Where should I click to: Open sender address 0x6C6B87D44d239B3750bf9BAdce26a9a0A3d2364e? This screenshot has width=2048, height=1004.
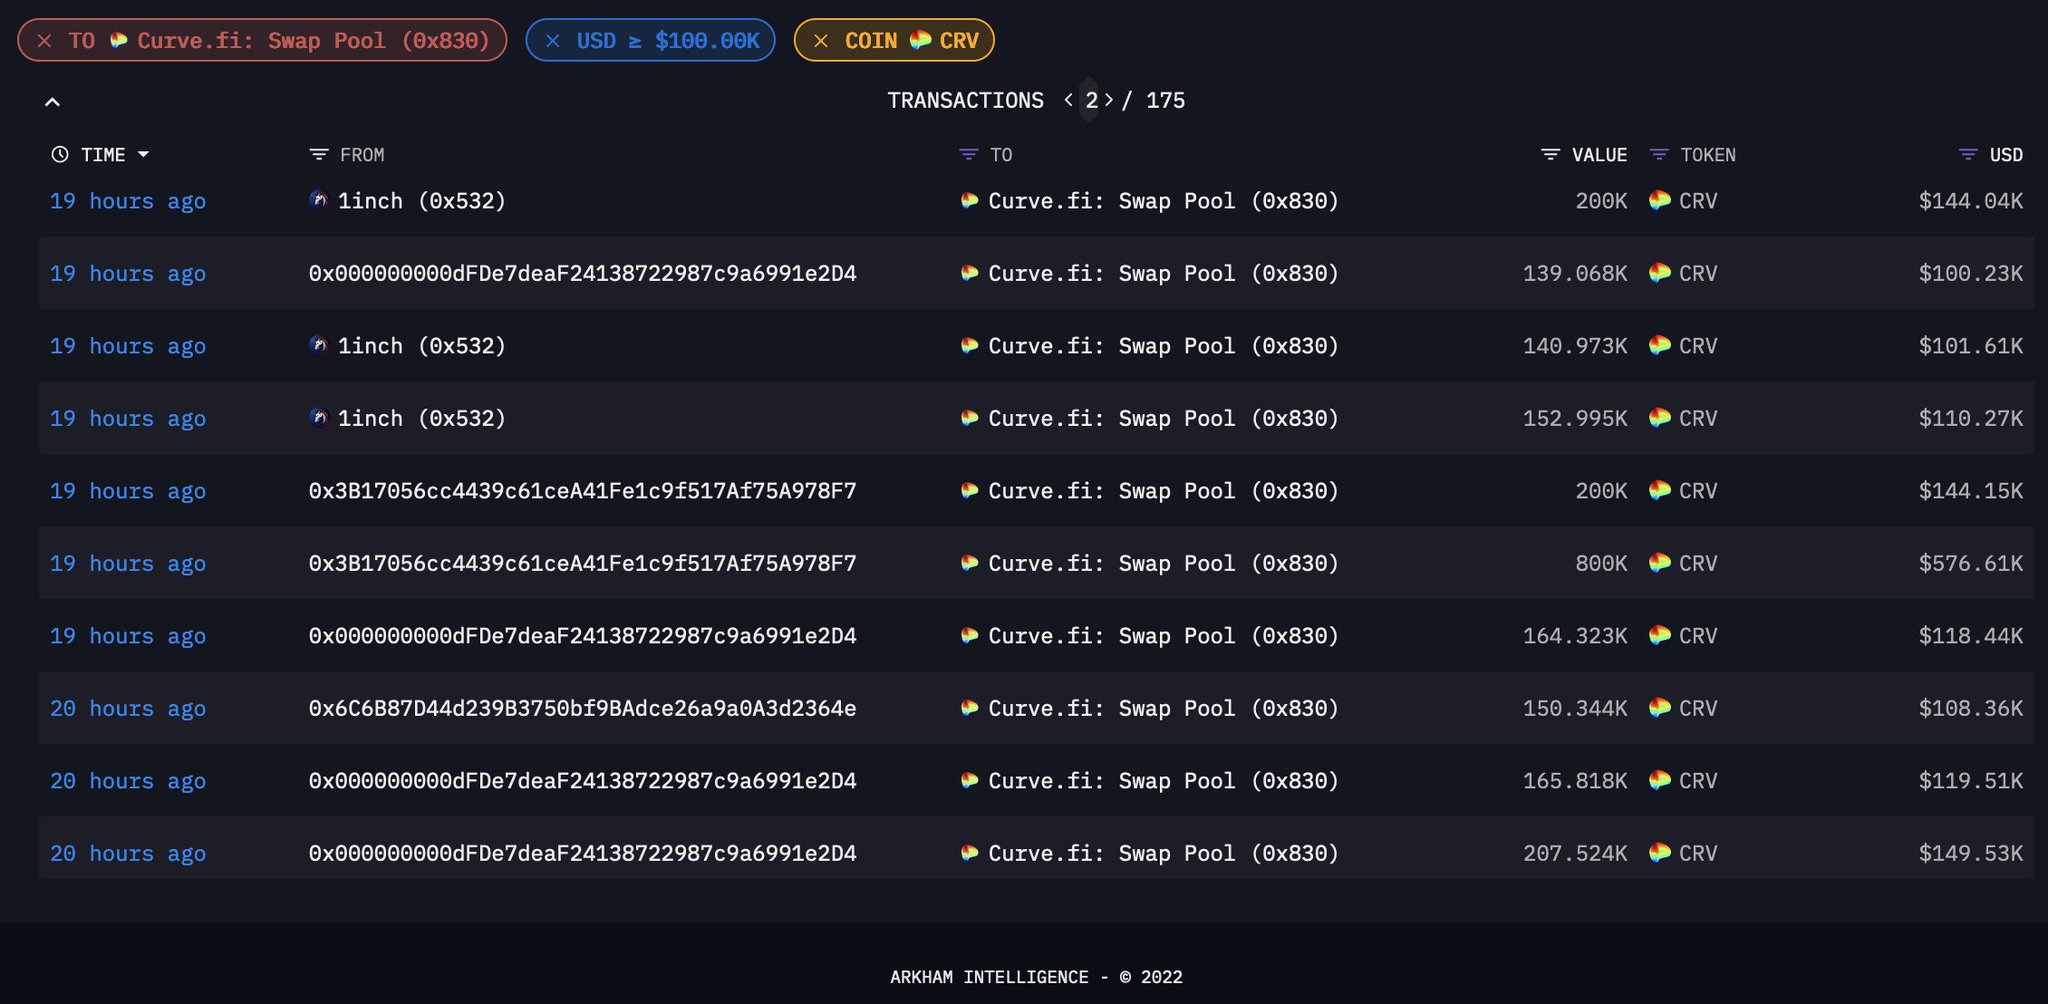[x=582, y=708]
